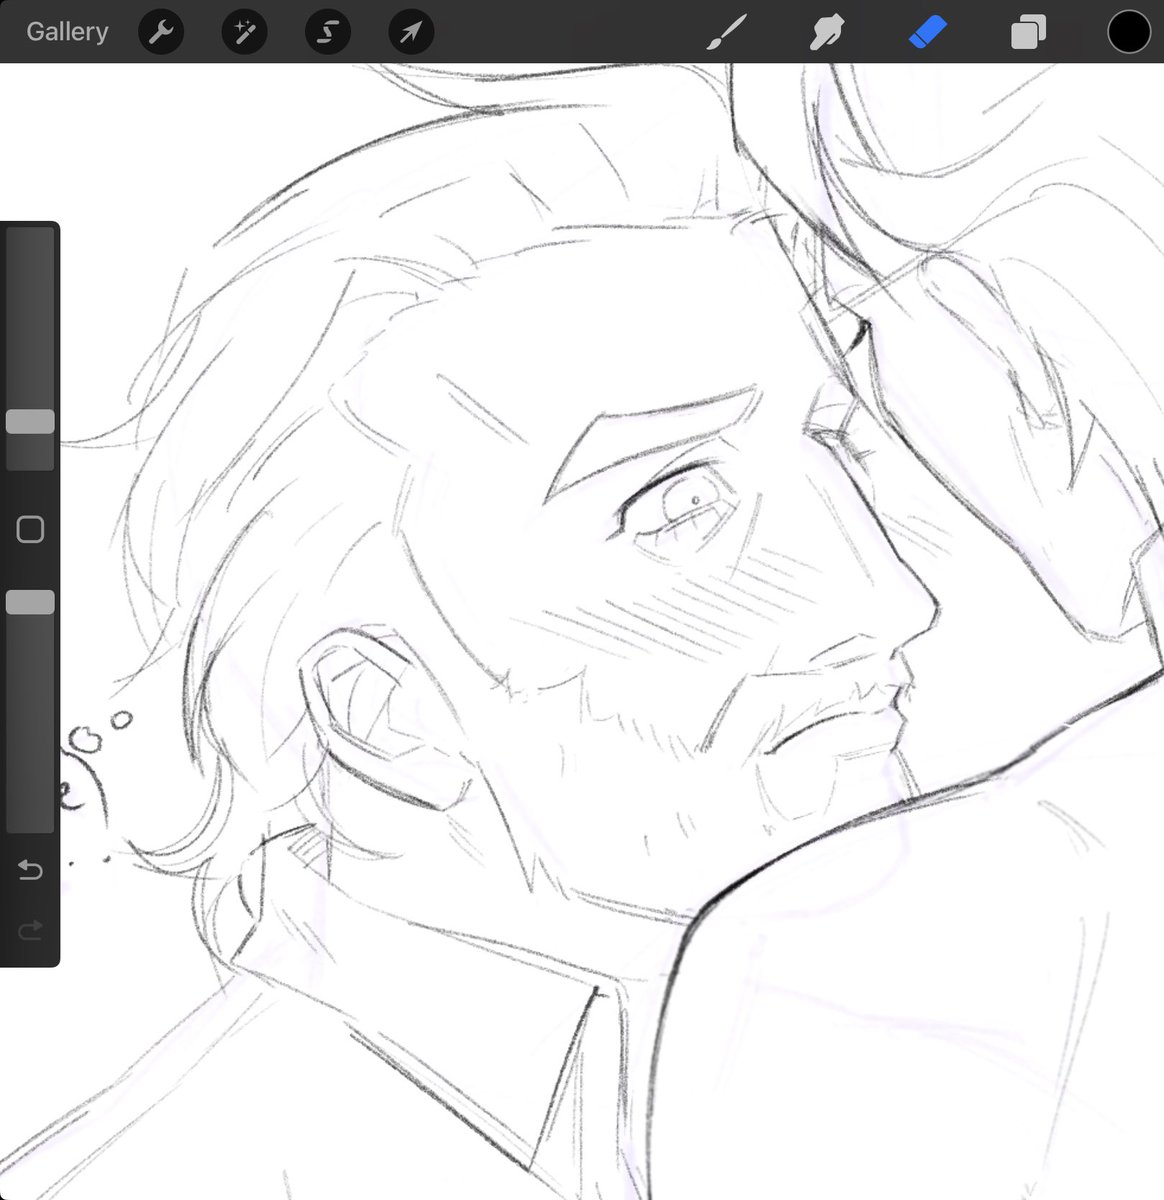The image size is (1164, 1200).
Task: Redo the last undone stroke
Action: [x=30, y=931]
